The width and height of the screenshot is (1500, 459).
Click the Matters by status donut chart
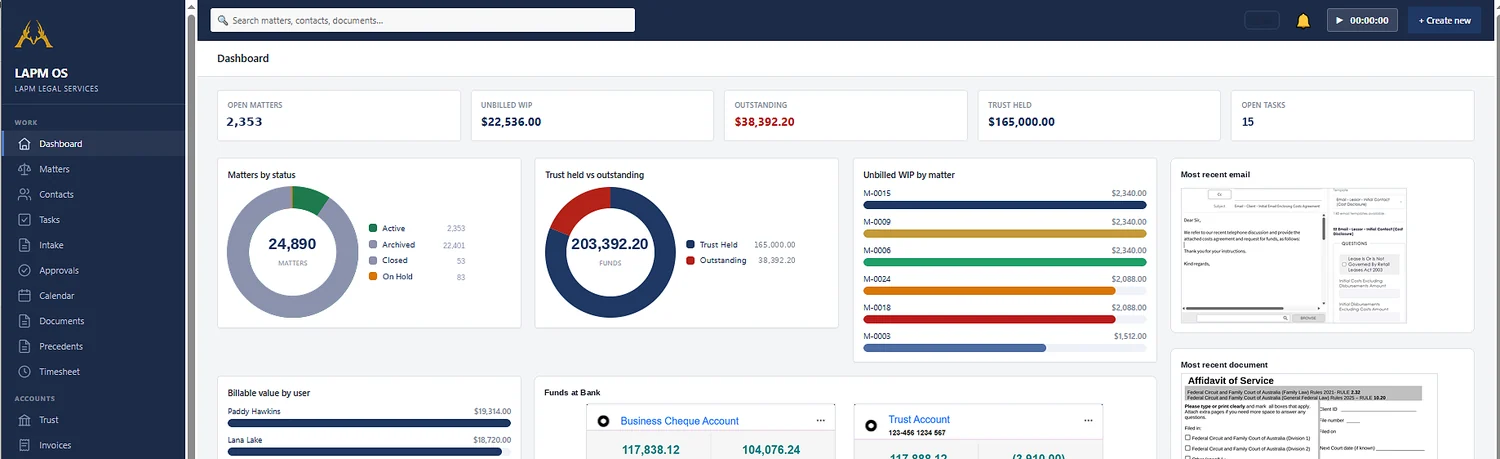(x=292, y=250)
